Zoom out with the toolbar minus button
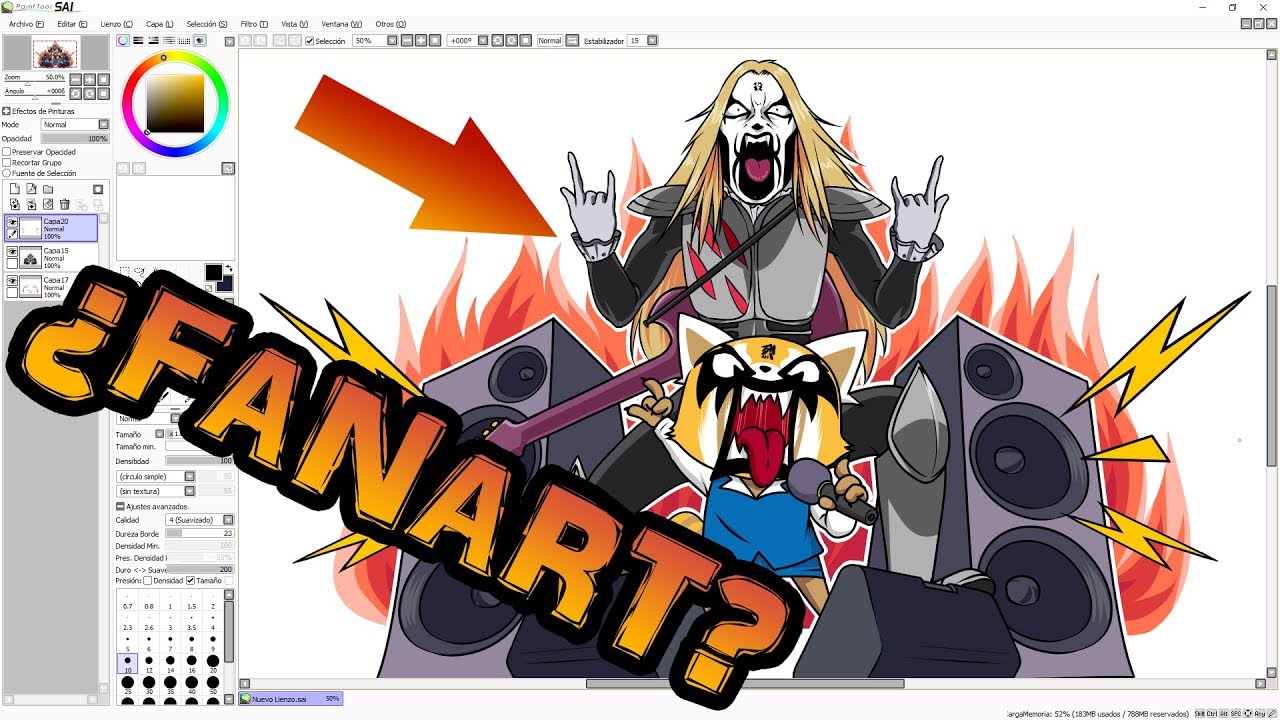This screenshot has width=1280, height=720. (x=407, y=40)
